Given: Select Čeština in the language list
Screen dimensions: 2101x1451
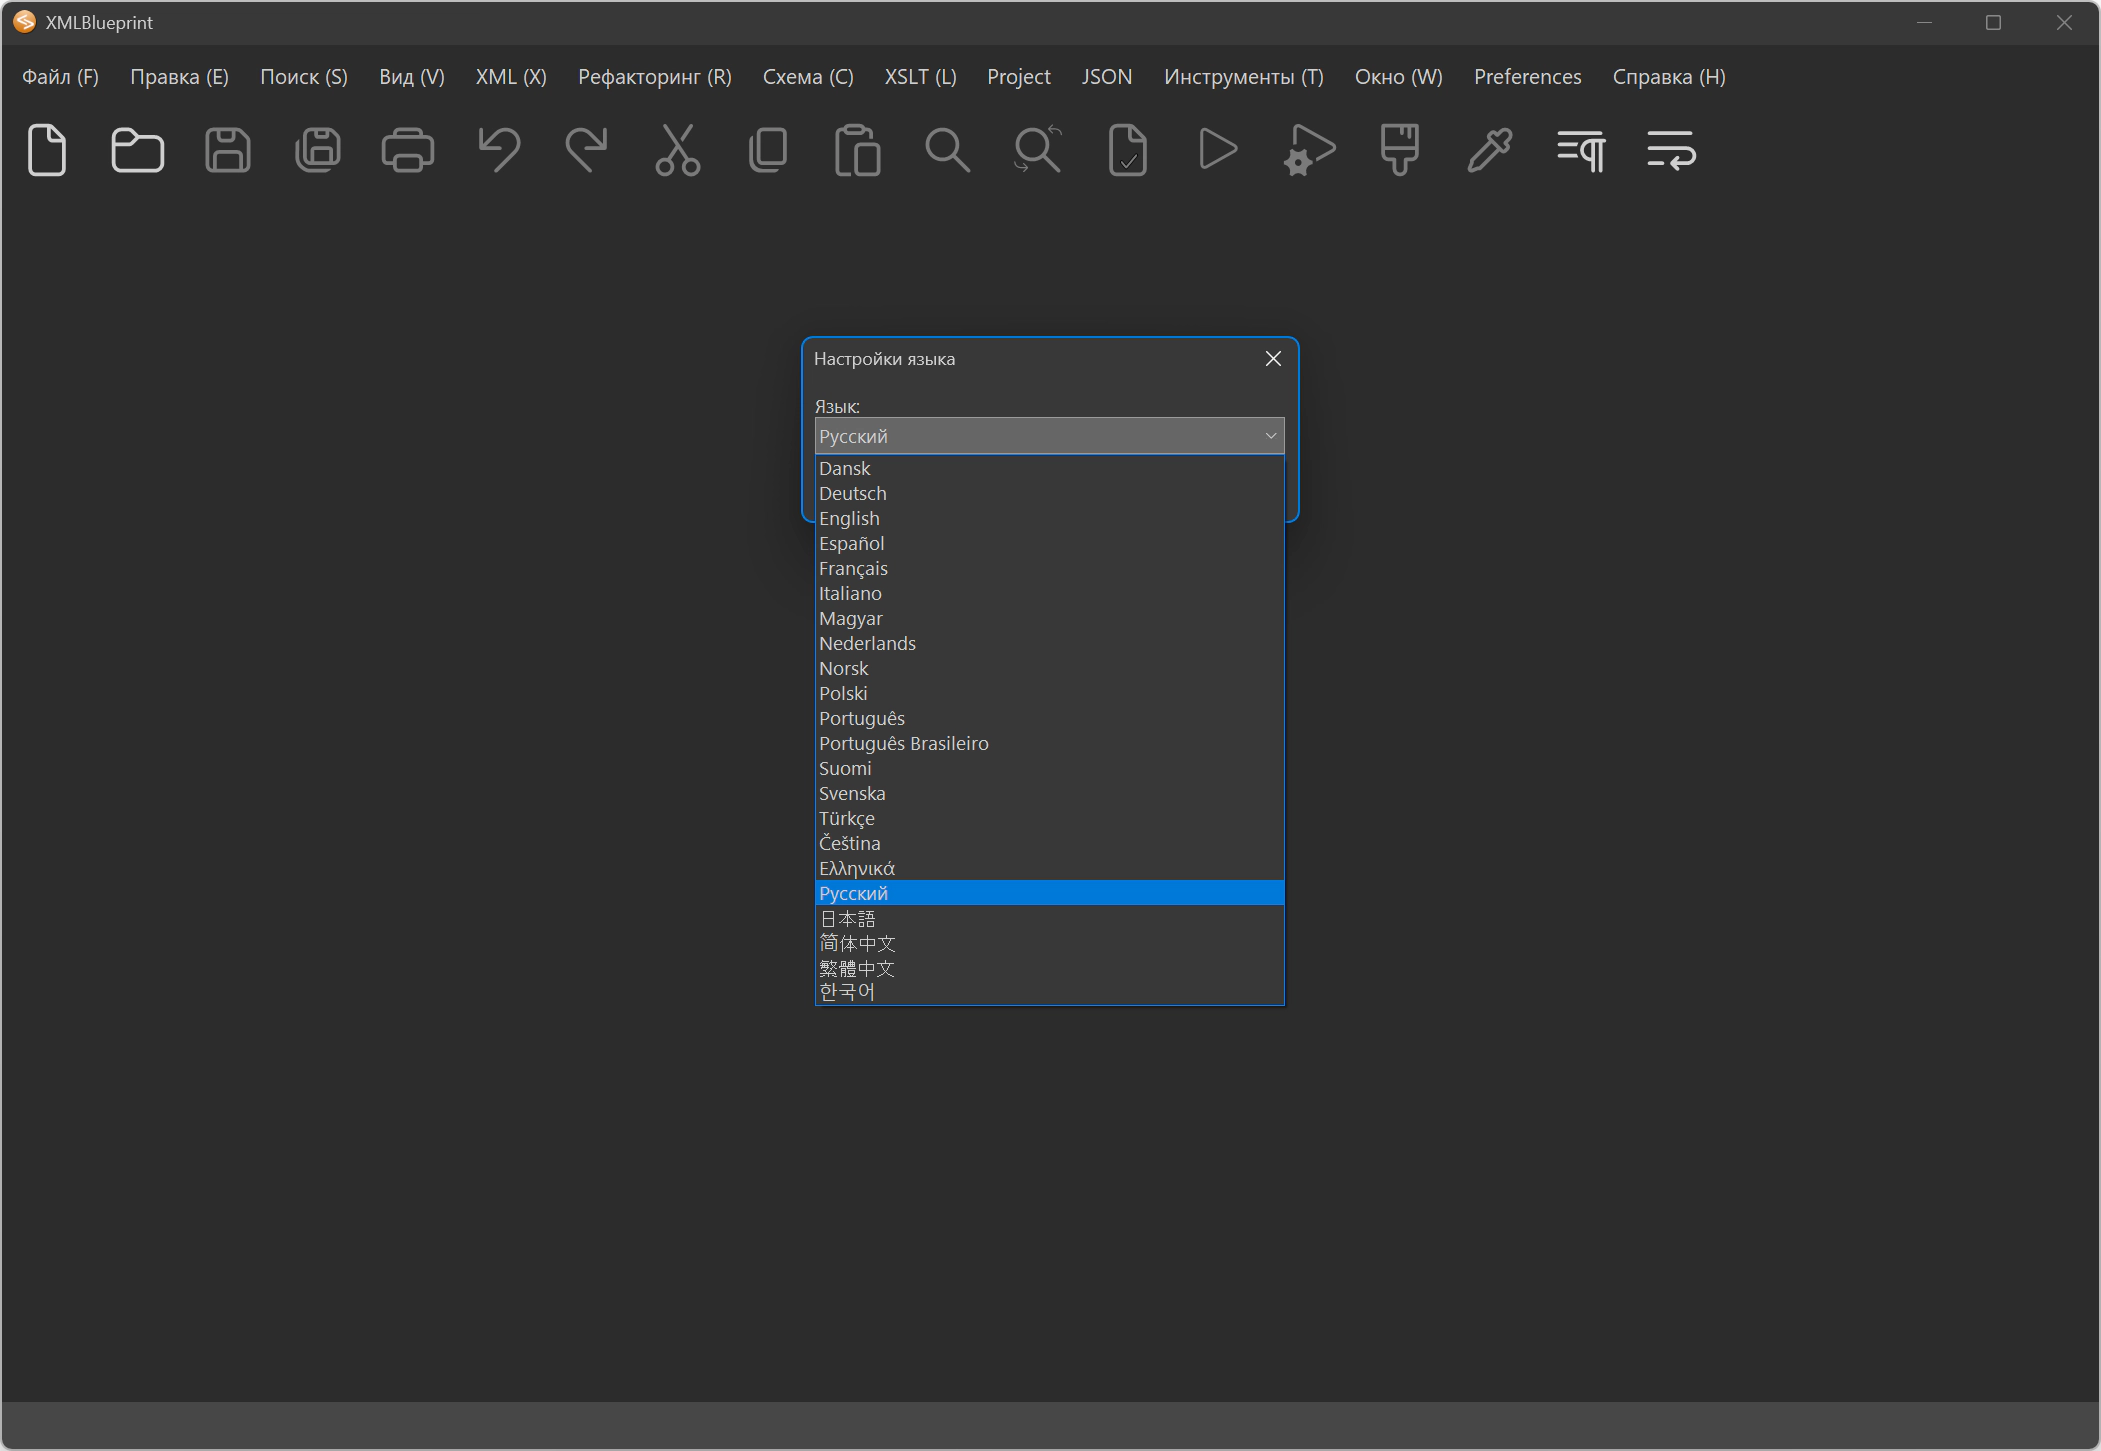Looking at the screenshot, I should (x=1049, y=843).
